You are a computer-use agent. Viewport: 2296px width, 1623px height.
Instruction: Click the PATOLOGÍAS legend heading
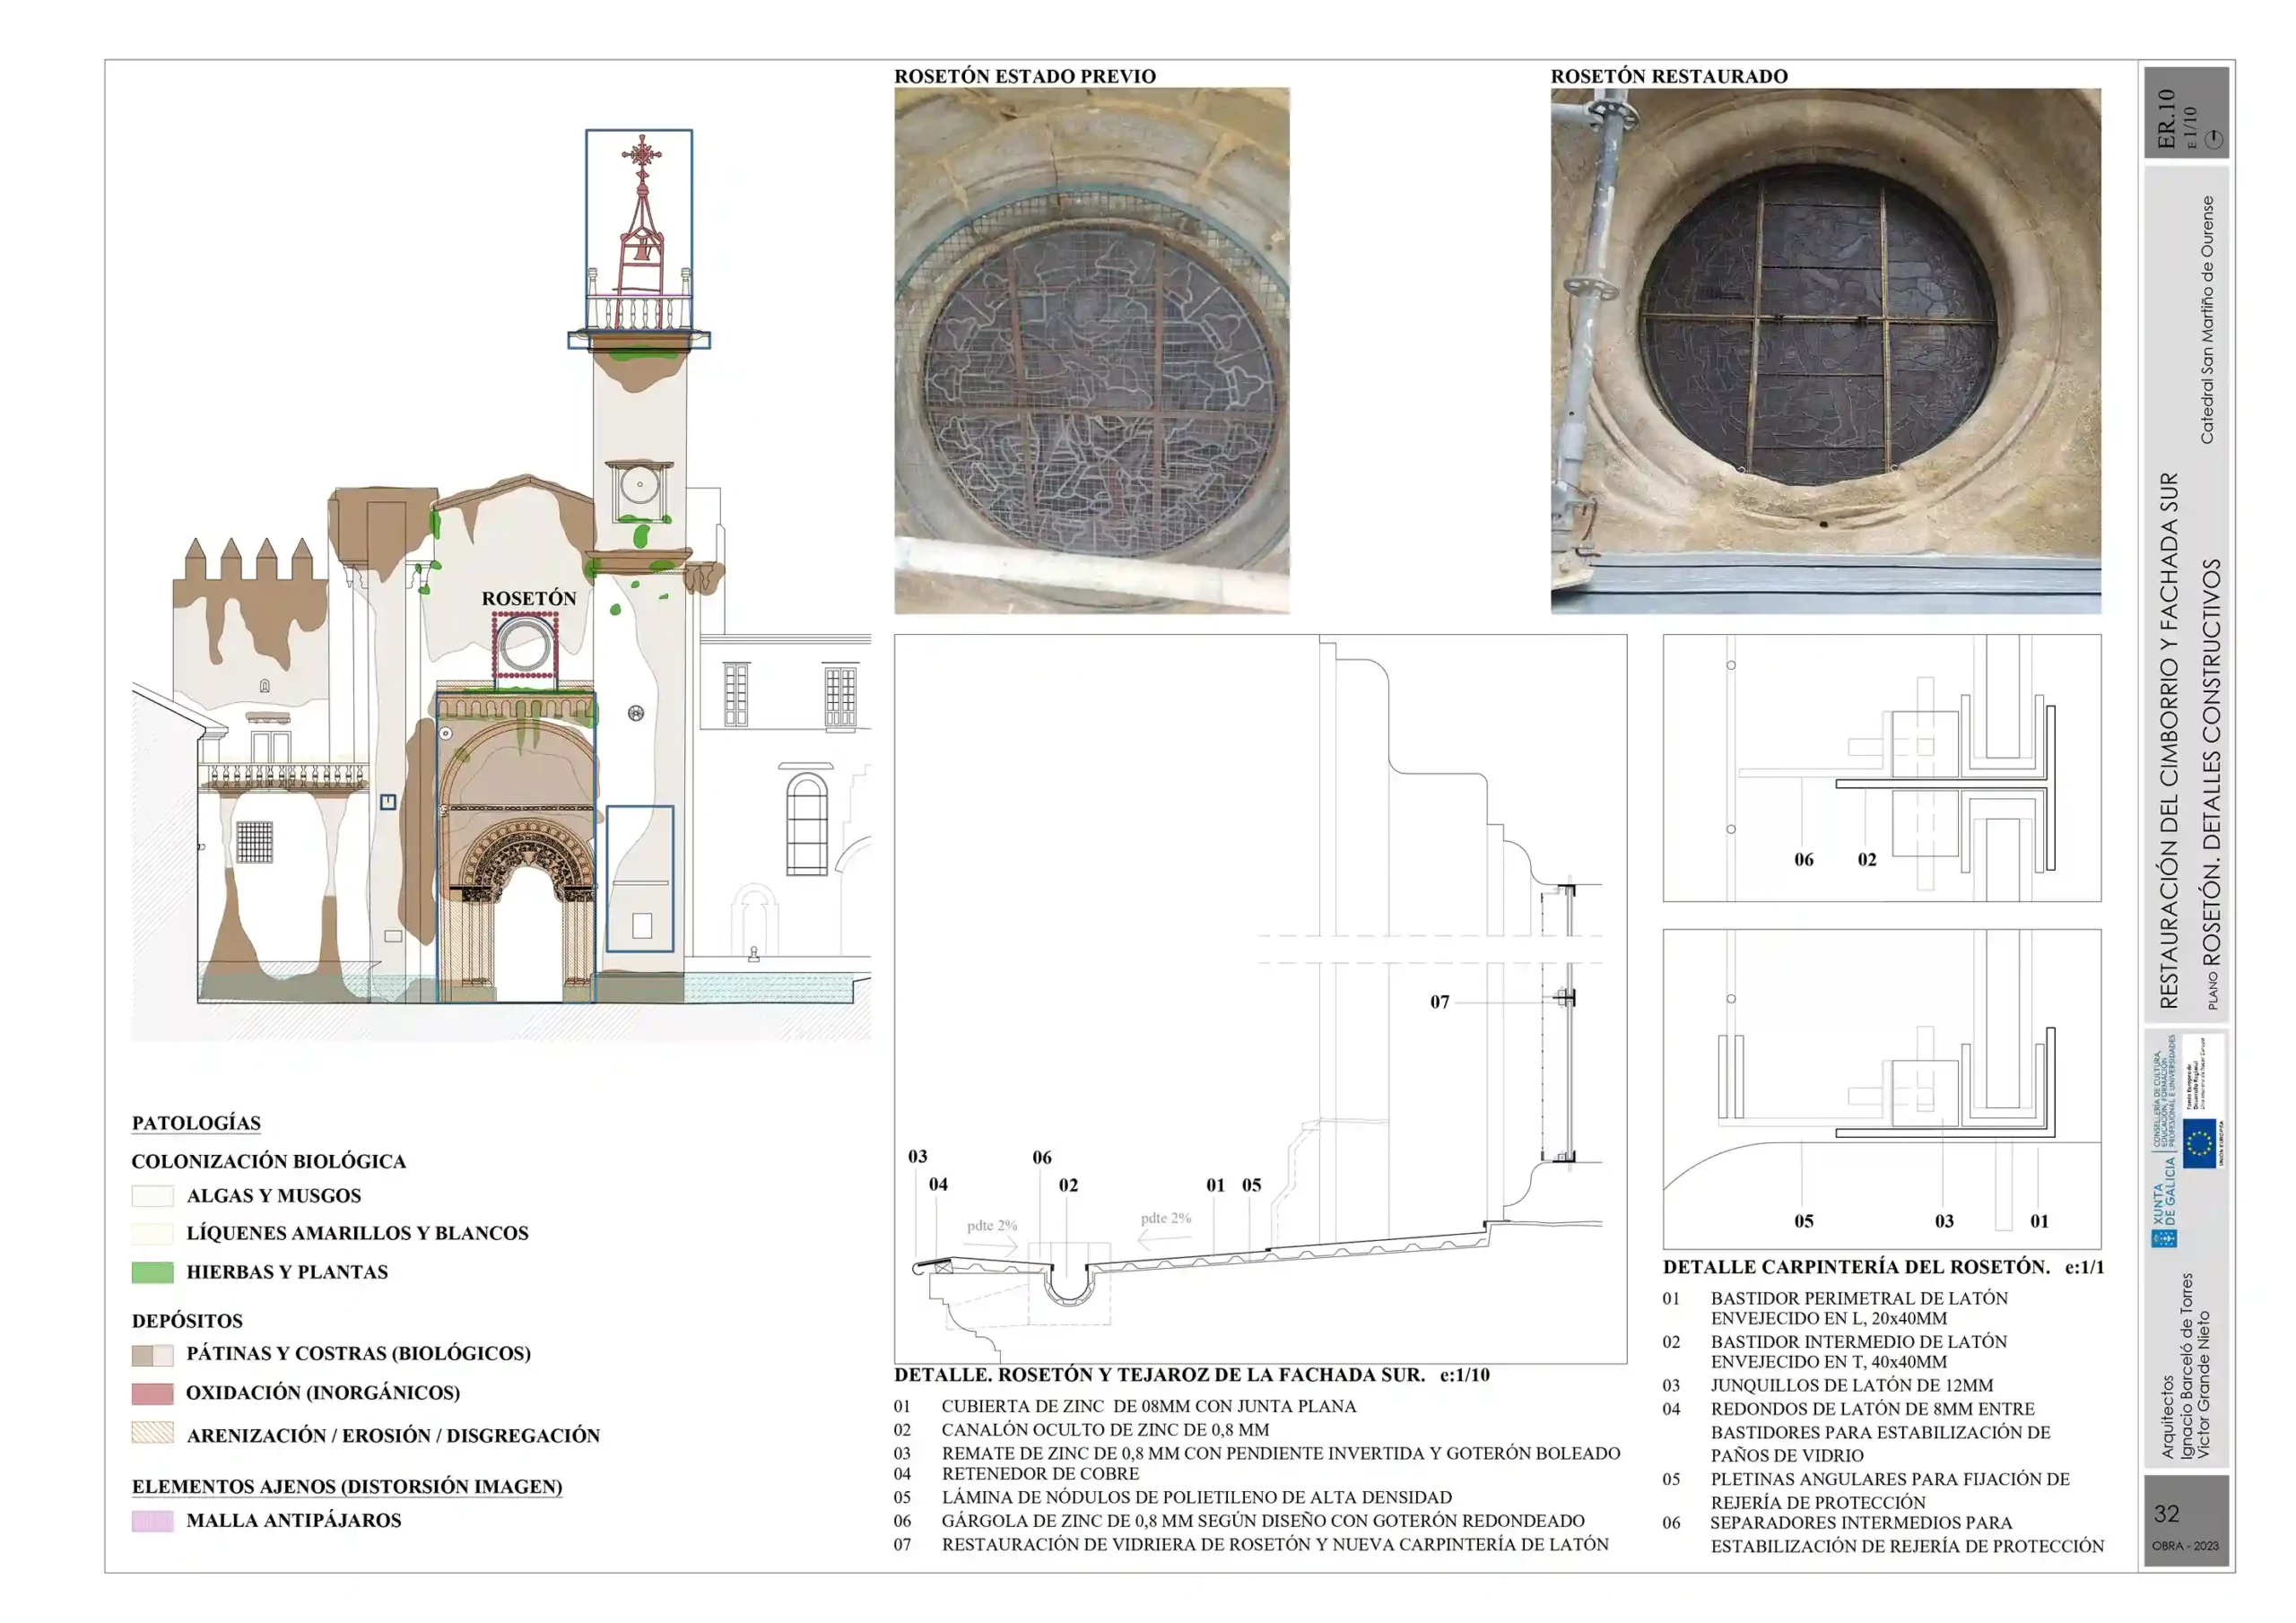coord(196,1123)
